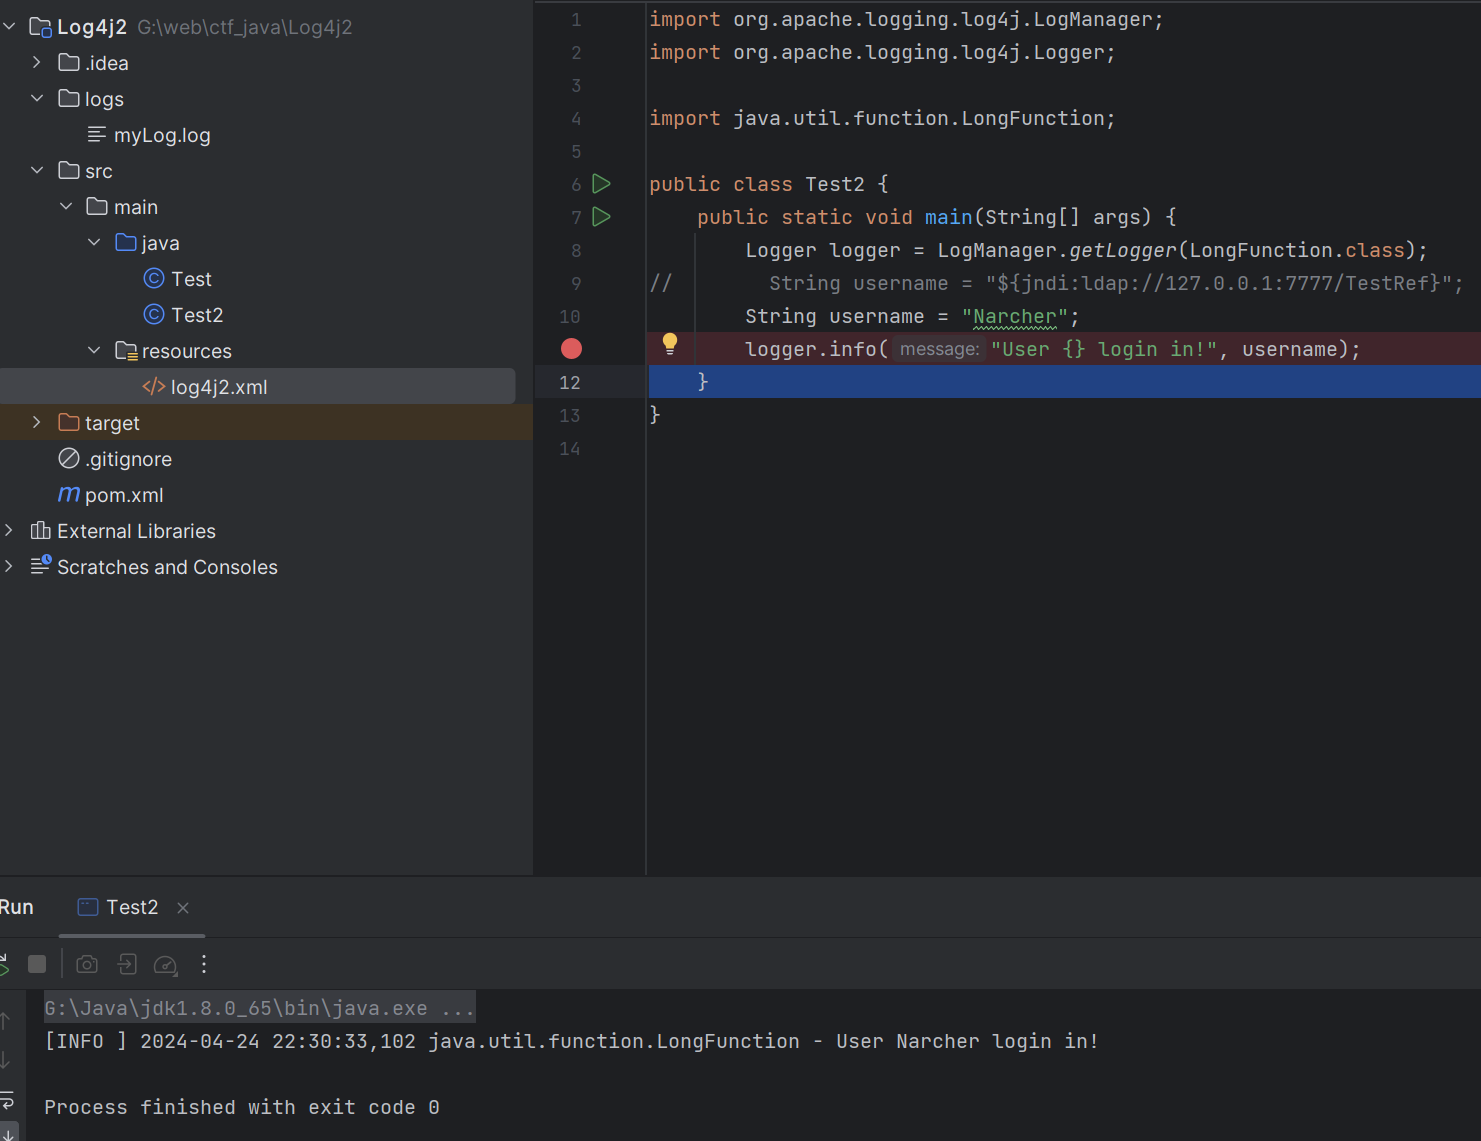Expand the .idea folder
This screenshot has height=1141, width=1481.
37,62
